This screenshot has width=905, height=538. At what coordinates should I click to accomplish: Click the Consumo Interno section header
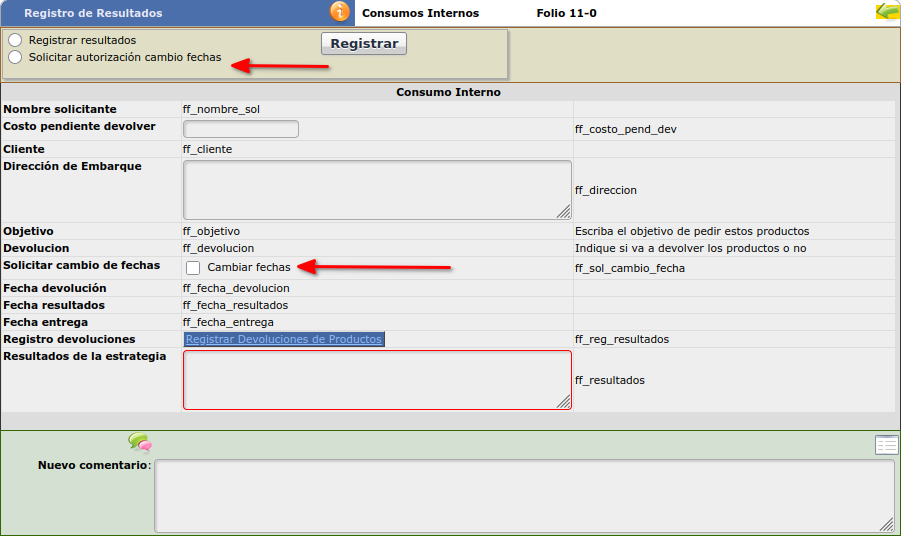point(448,92)
